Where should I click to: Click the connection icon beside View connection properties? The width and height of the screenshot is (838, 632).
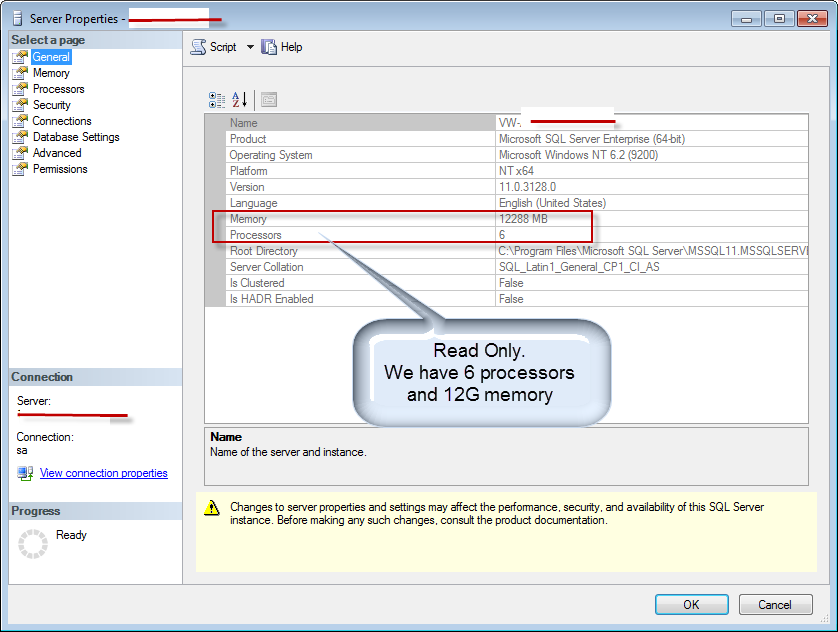[24, 473]
